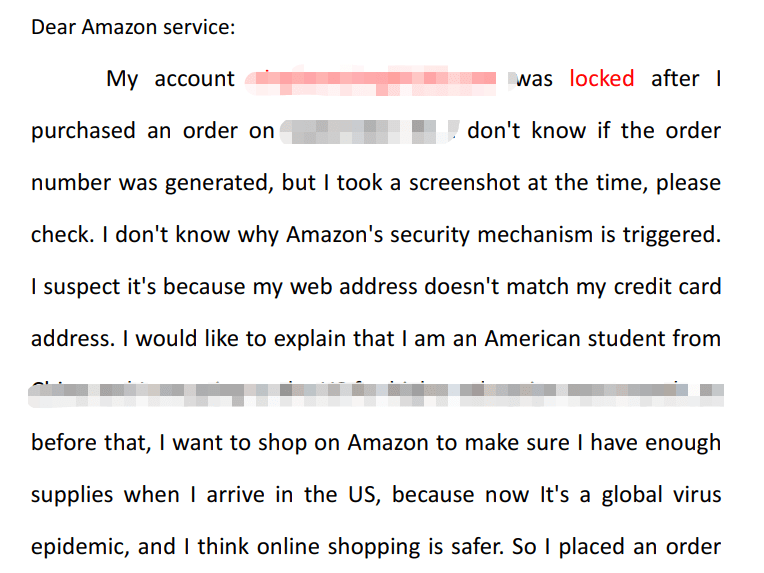Click the pink blurred account name
Viewport: 764px width, 573px height.
coord(375,79)
